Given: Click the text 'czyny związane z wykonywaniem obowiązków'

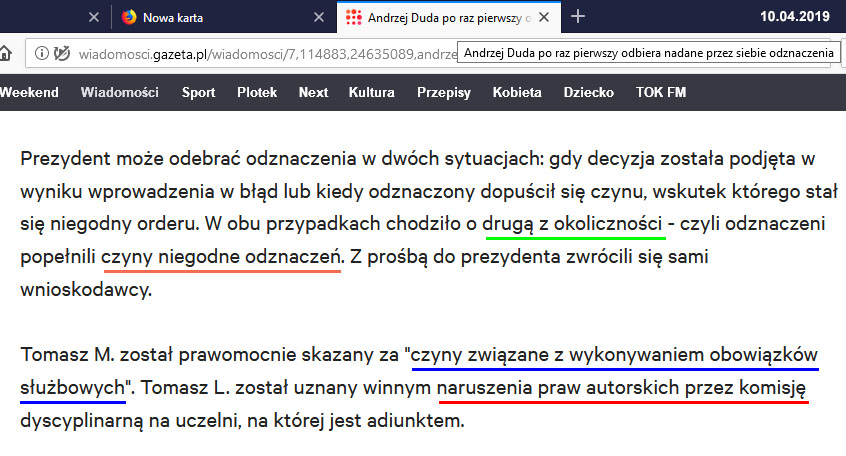Looking at the screenshot, I should tap(614, 355).
